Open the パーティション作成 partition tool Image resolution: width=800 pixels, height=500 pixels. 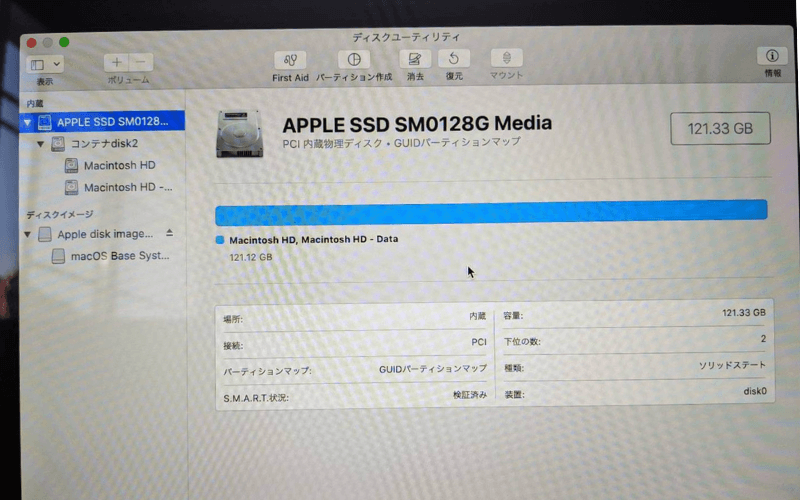pyautogui.click(x=354, y=60)
